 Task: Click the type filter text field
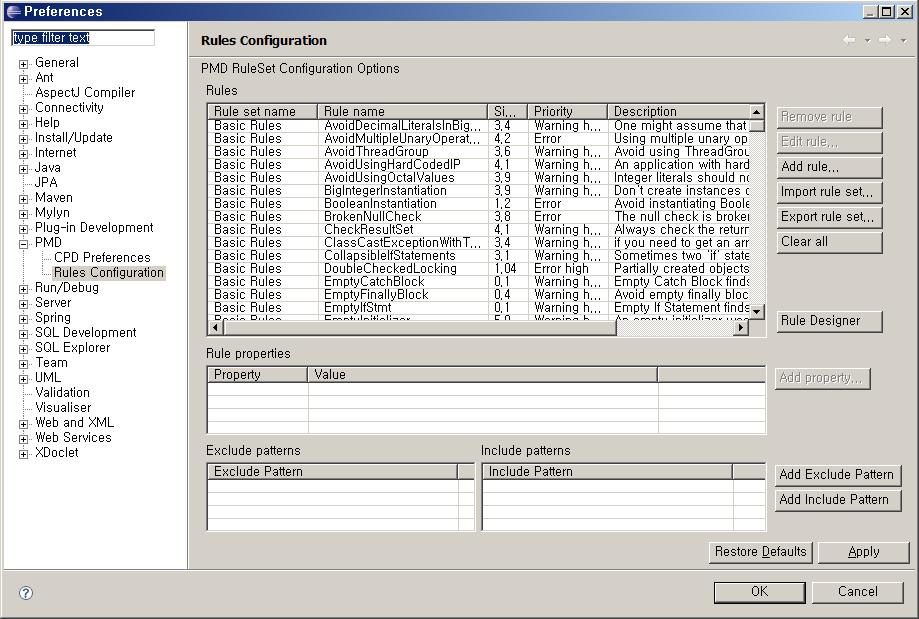(83, 38)
